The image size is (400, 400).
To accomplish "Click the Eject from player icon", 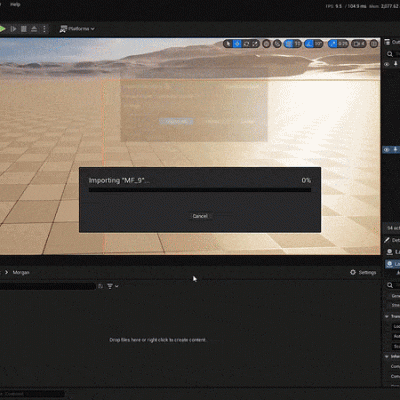I will pyautogui.click(x=34, y=29).
